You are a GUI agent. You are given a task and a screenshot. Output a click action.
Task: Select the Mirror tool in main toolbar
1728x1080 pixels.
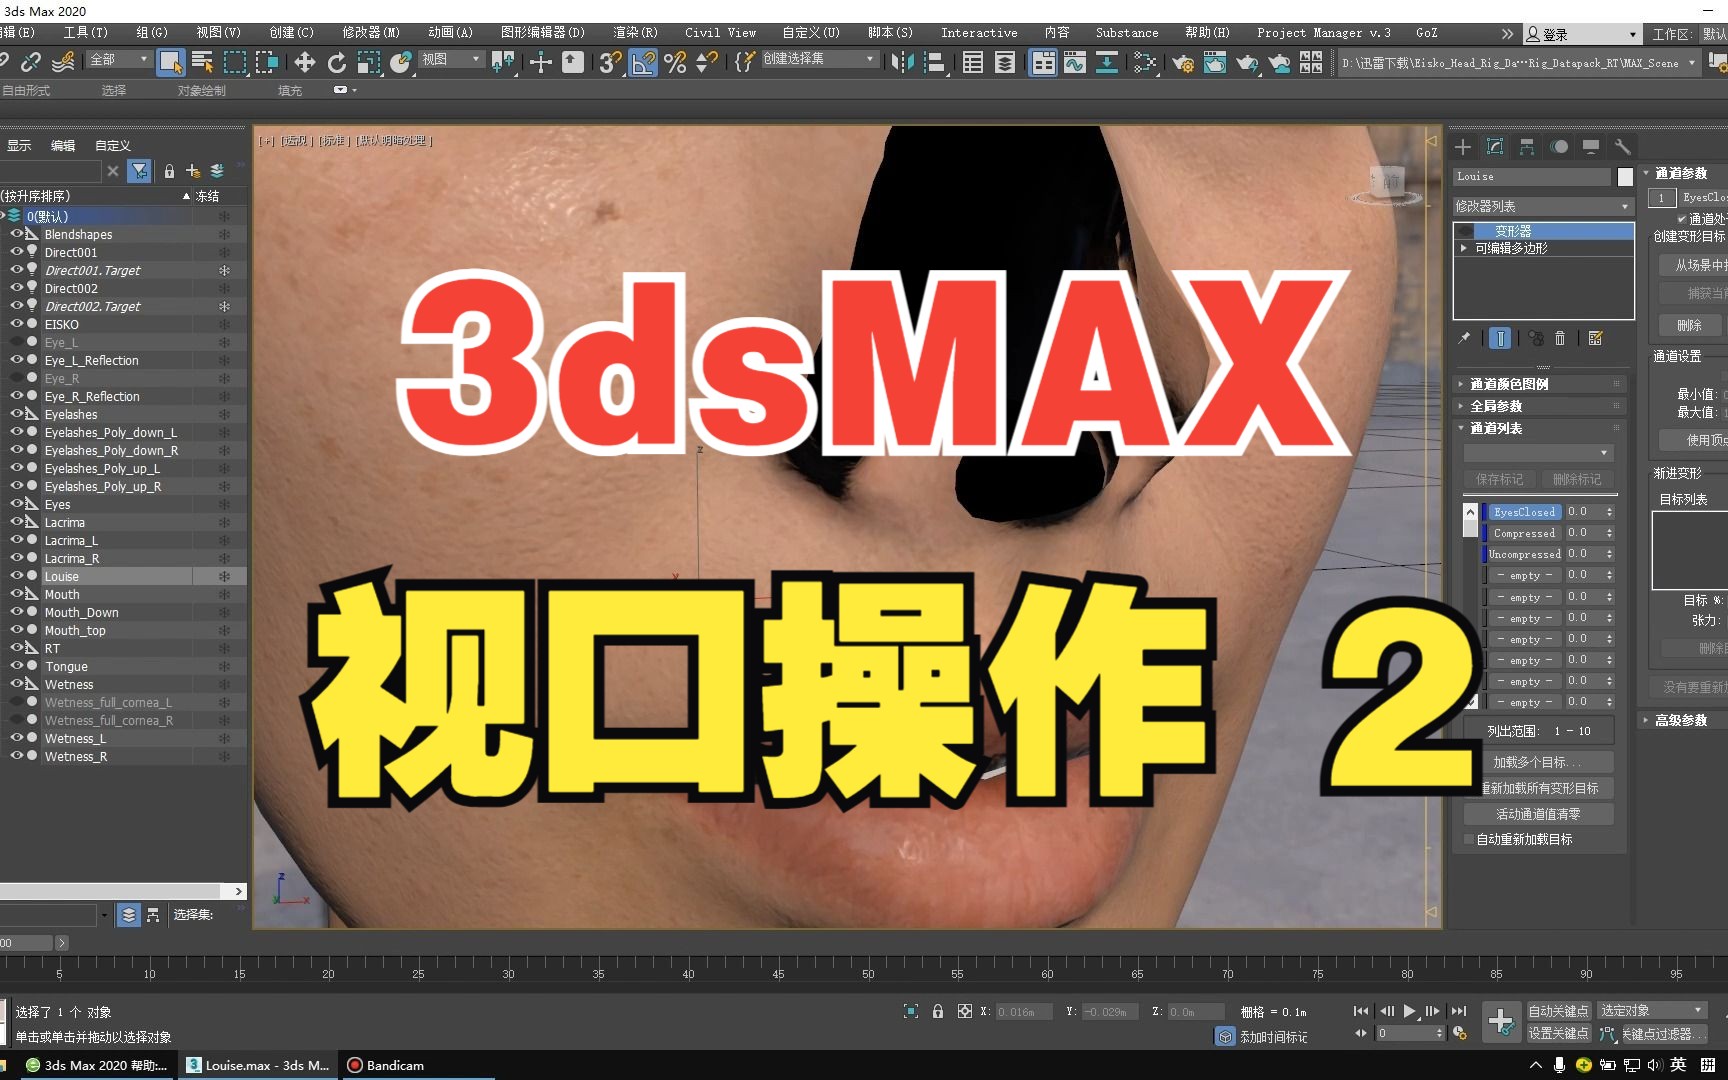click(x=903, y=63)
